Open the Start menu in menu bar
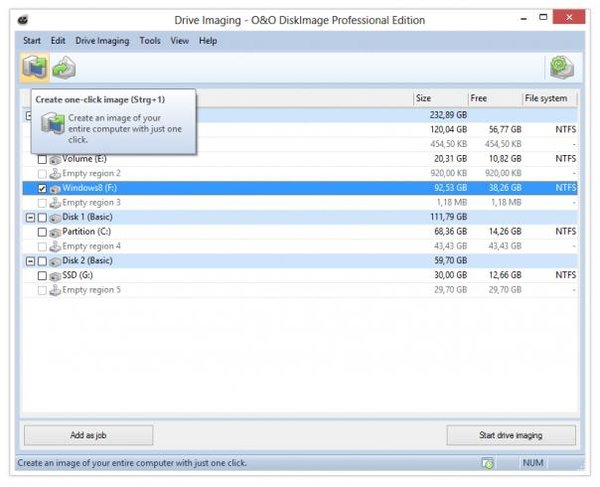The width and height of the screenshot is (600, 487). click(x=32, y=41)
